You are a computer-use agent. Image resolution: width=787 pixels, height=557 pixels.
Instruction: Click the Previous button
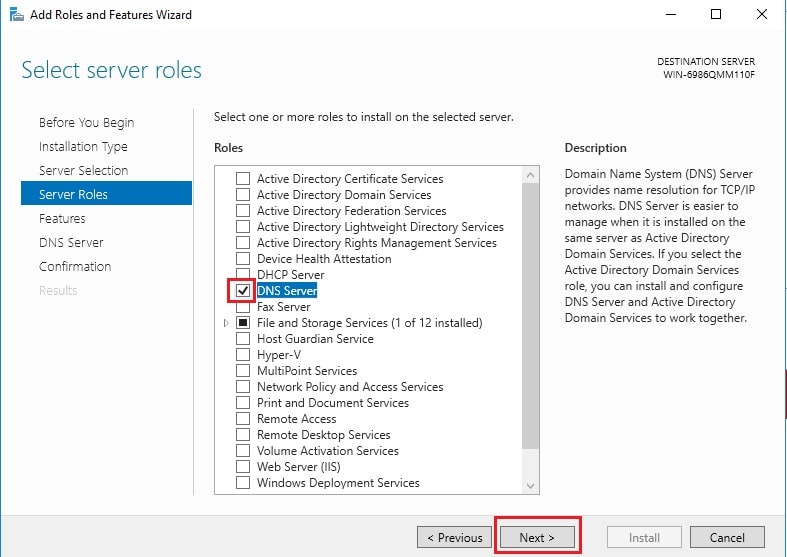454,537
